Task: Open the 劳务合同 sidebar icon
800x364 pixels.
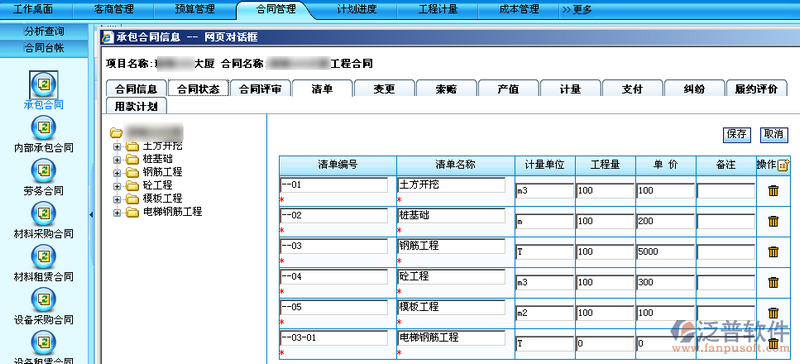Action: click(43, 171)
